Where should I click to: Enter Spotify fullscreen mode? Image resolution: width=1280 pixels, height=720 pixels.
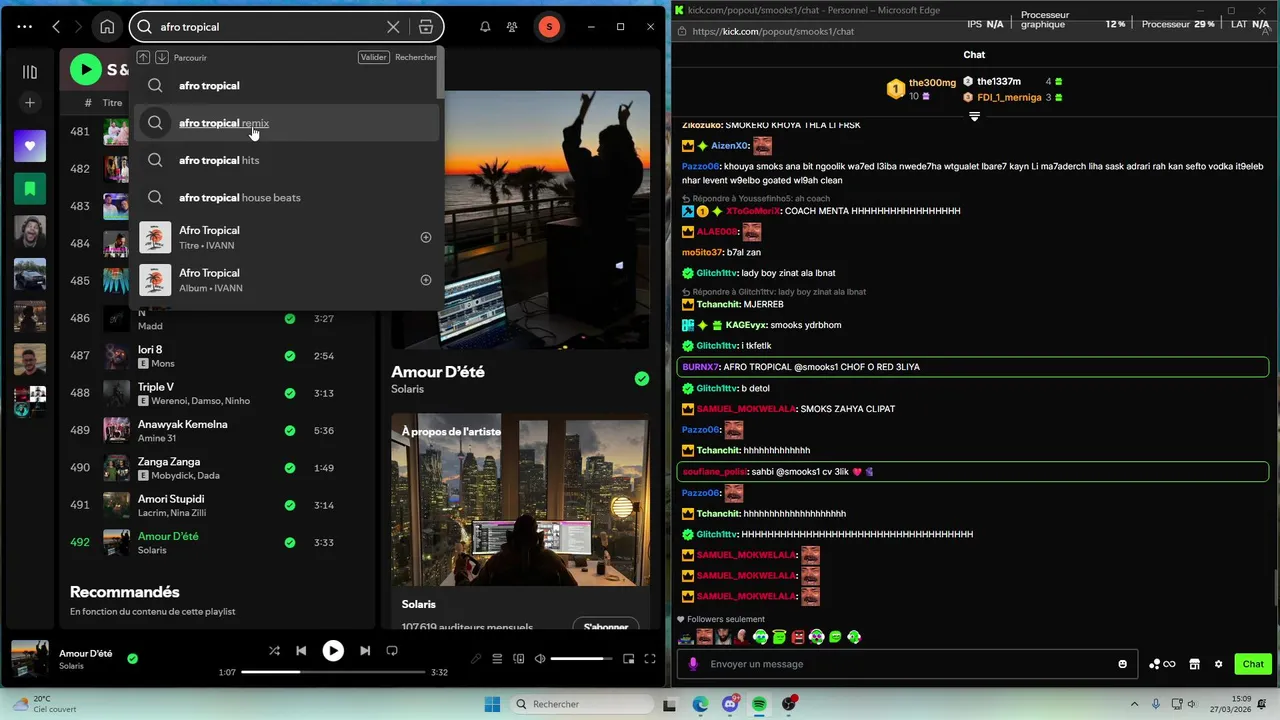pos(650,659)
